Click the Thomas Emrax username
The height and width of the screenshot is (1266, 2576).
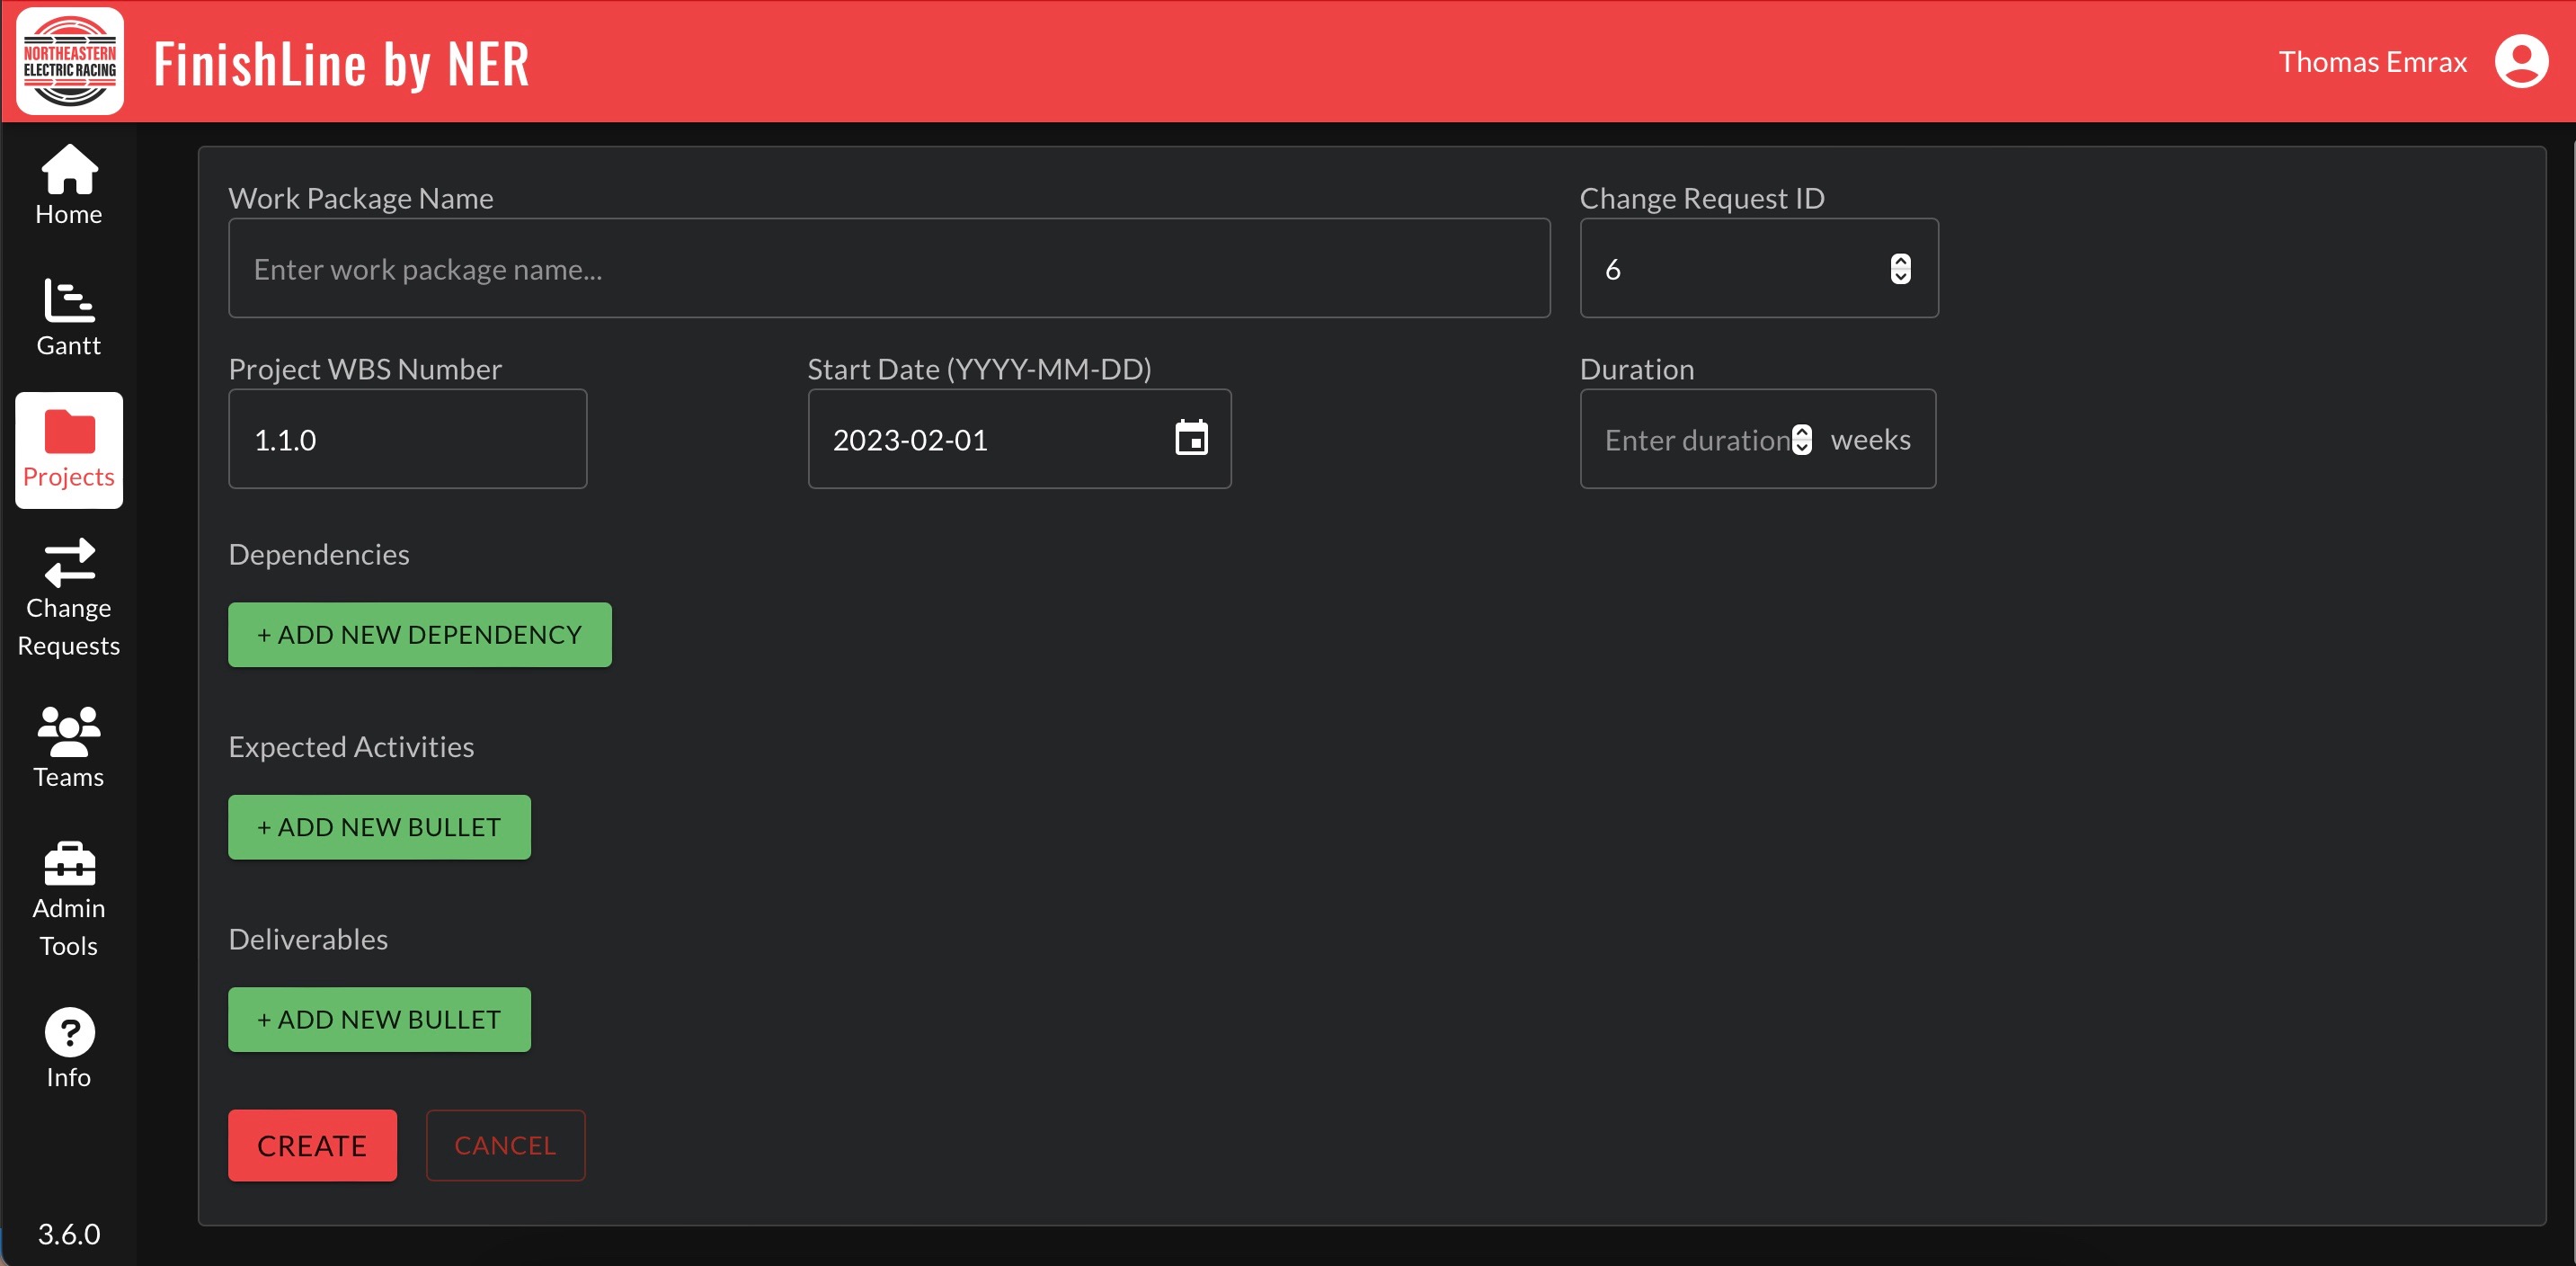[2372, 62]
